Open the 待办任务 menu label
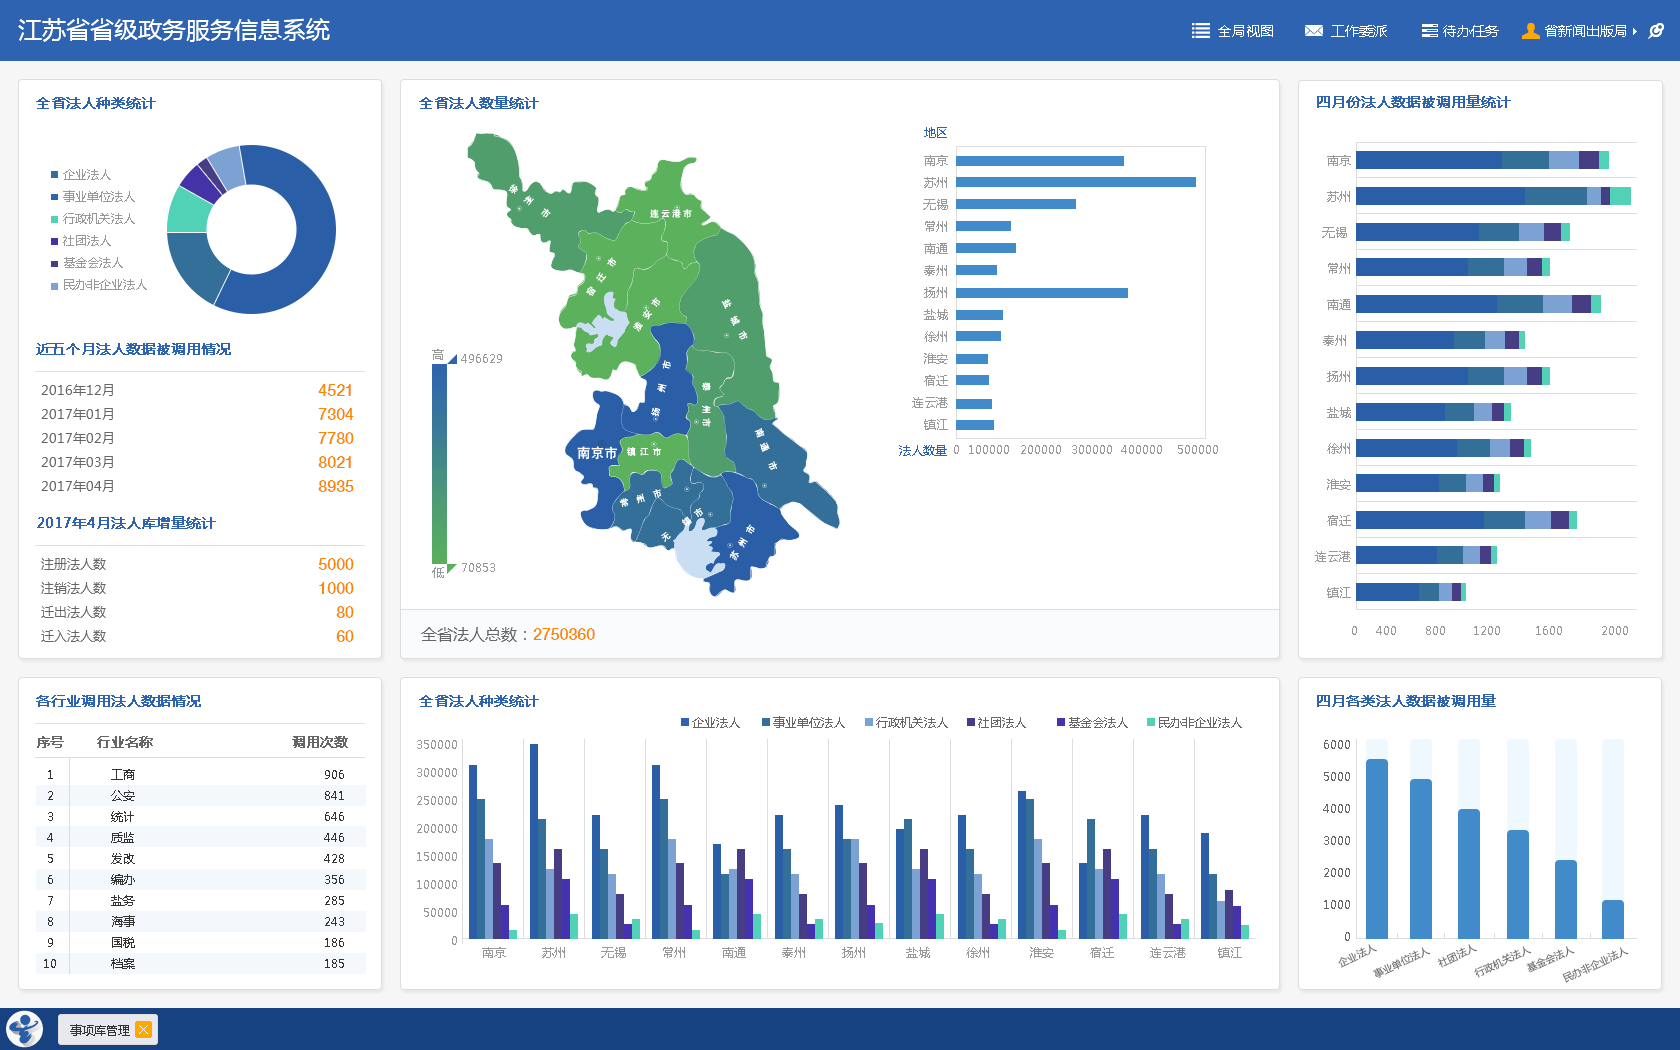1680x1050 pixels. (1470, 31)
